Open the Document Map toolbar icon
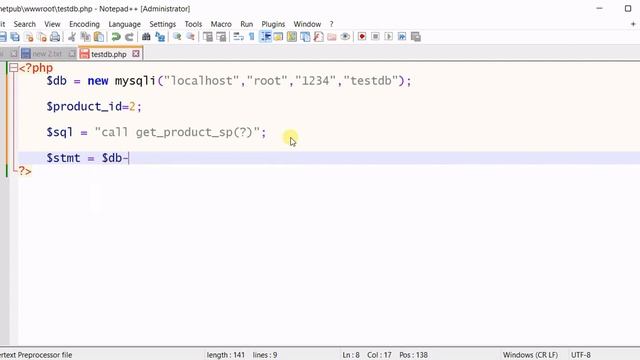 (x=292, y=37)
